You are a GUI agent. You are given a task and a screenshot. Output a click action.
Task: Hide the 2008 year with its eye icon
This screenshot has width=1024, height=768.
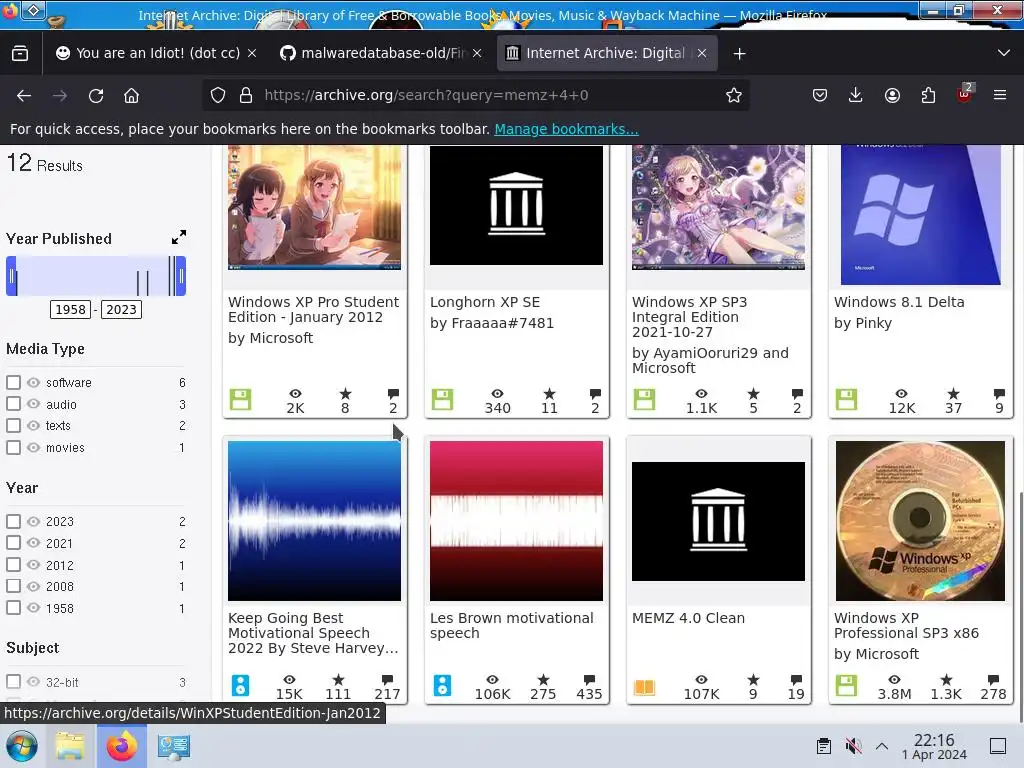click(33, 586)
